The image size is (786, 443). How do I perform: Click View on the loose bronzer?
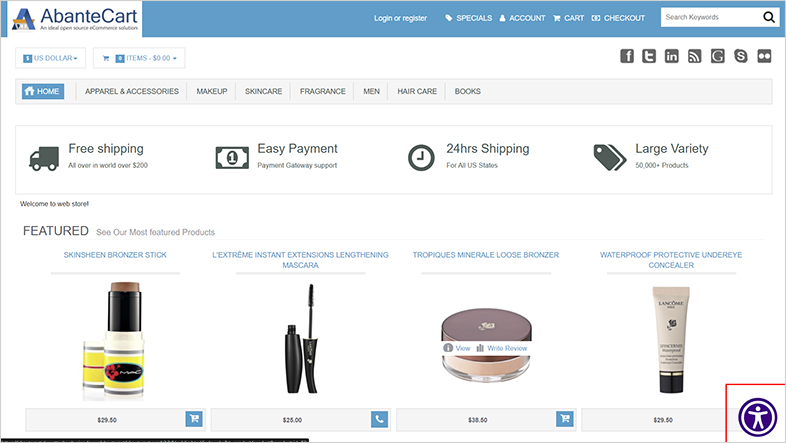coord(457,348)
